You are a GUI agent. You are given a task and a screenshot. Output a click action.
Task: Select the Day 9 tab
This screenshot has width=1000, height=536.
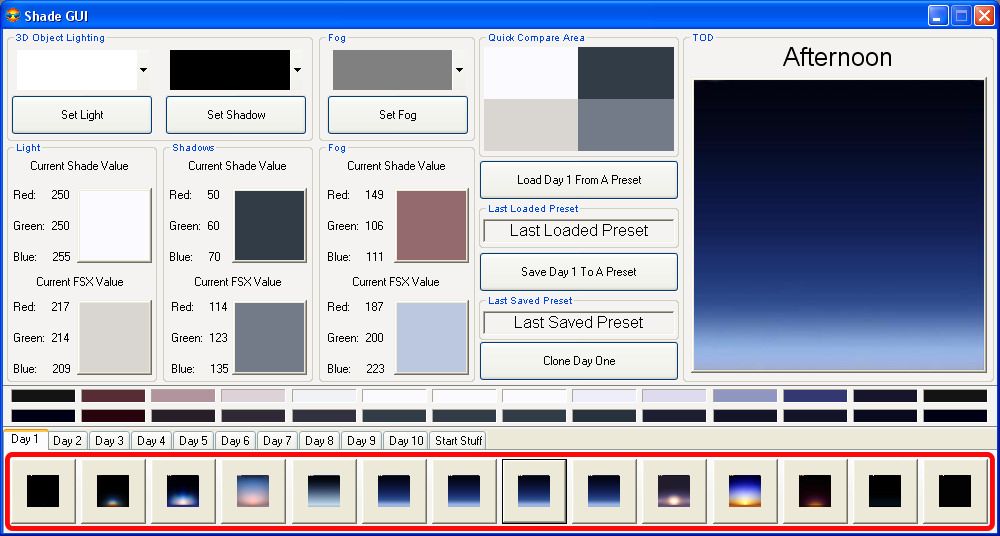click(362, 441)
